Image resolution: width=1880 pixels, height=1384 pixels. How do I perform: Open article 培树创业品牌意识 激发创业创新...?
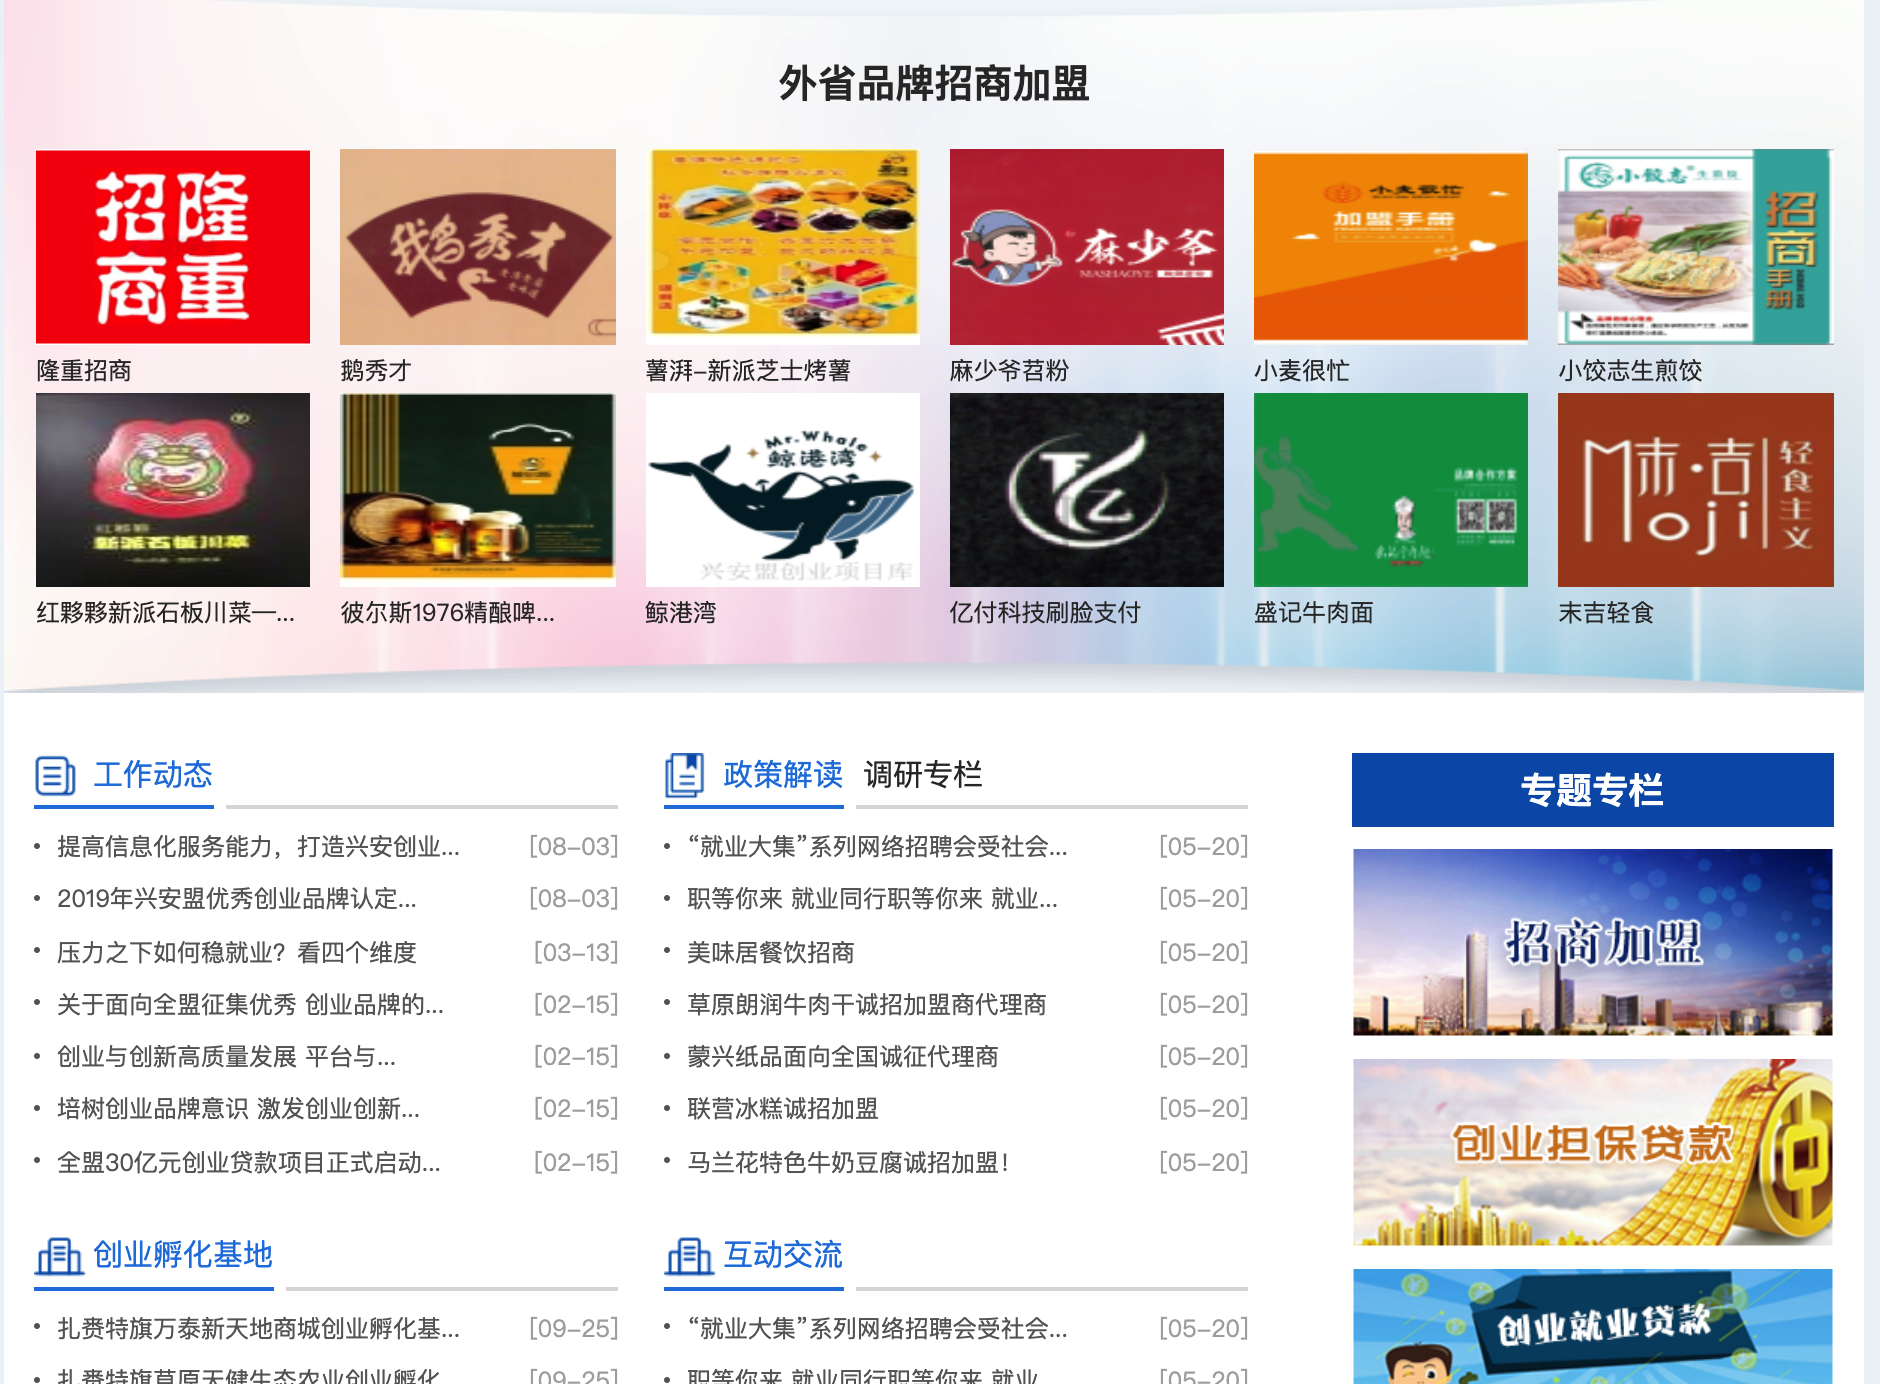point(238,1109)
